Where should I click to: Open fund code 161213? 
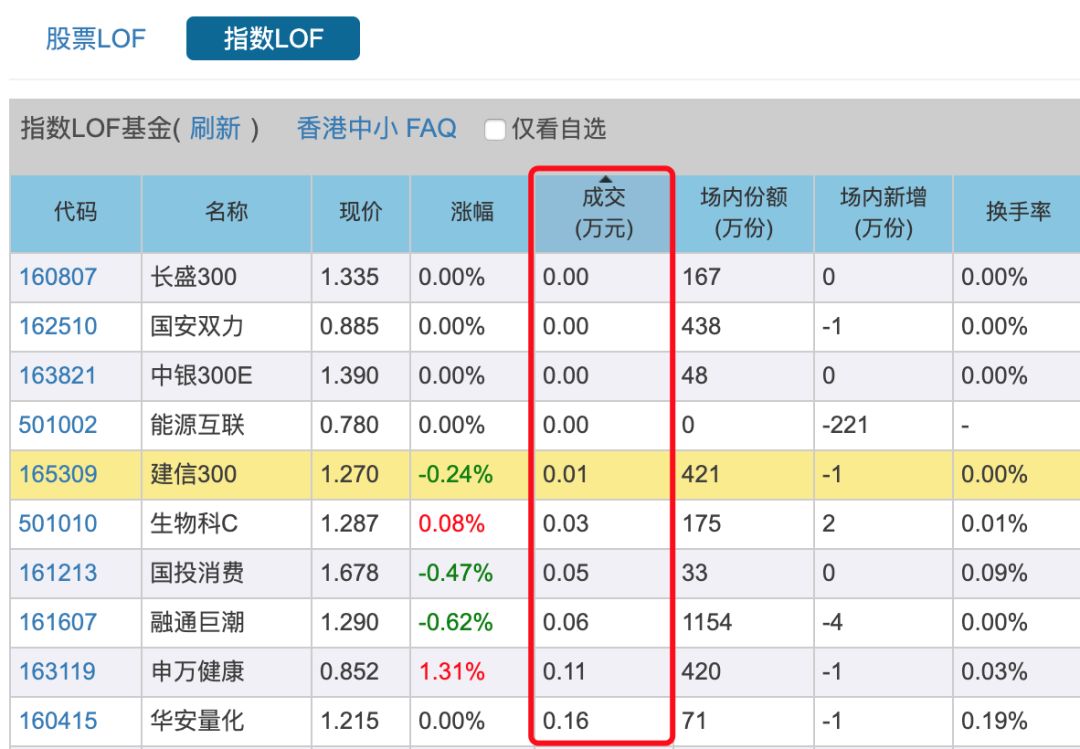(x=58, y=573)
